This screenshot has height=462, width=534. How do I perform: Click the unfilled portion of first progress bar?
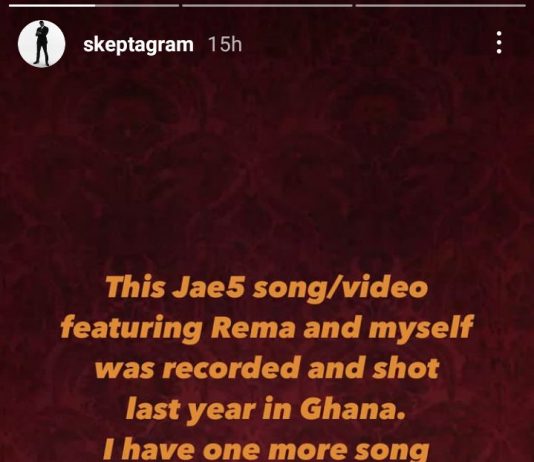pos(137,5)
